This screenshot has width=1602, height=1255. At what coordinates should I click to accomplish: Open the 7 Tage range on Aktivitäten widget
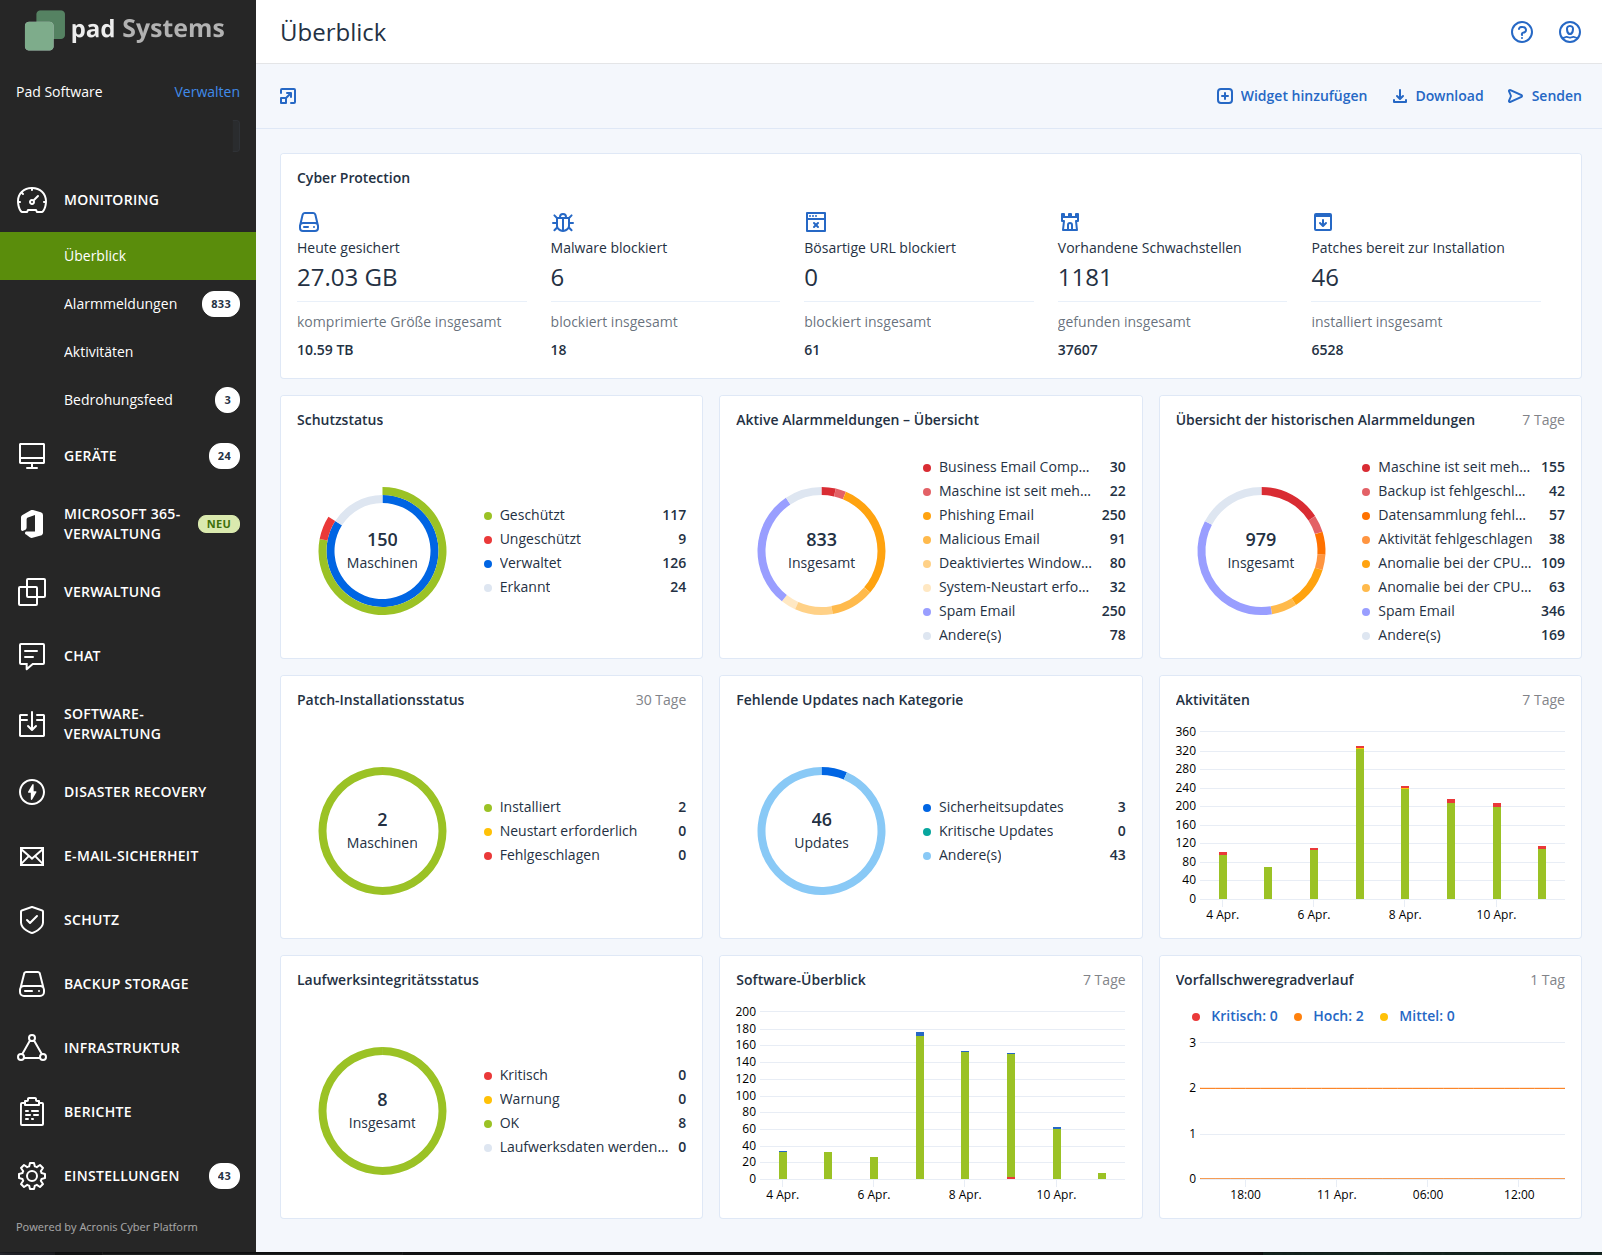[1543, 700]
